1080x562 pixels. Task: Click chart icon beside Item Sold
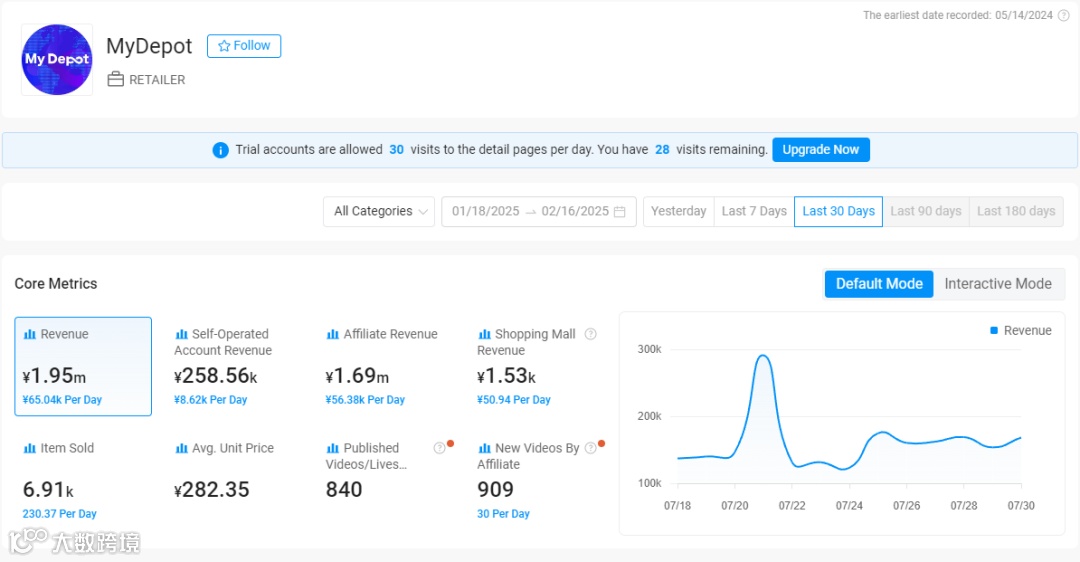(x=30, y=448)
